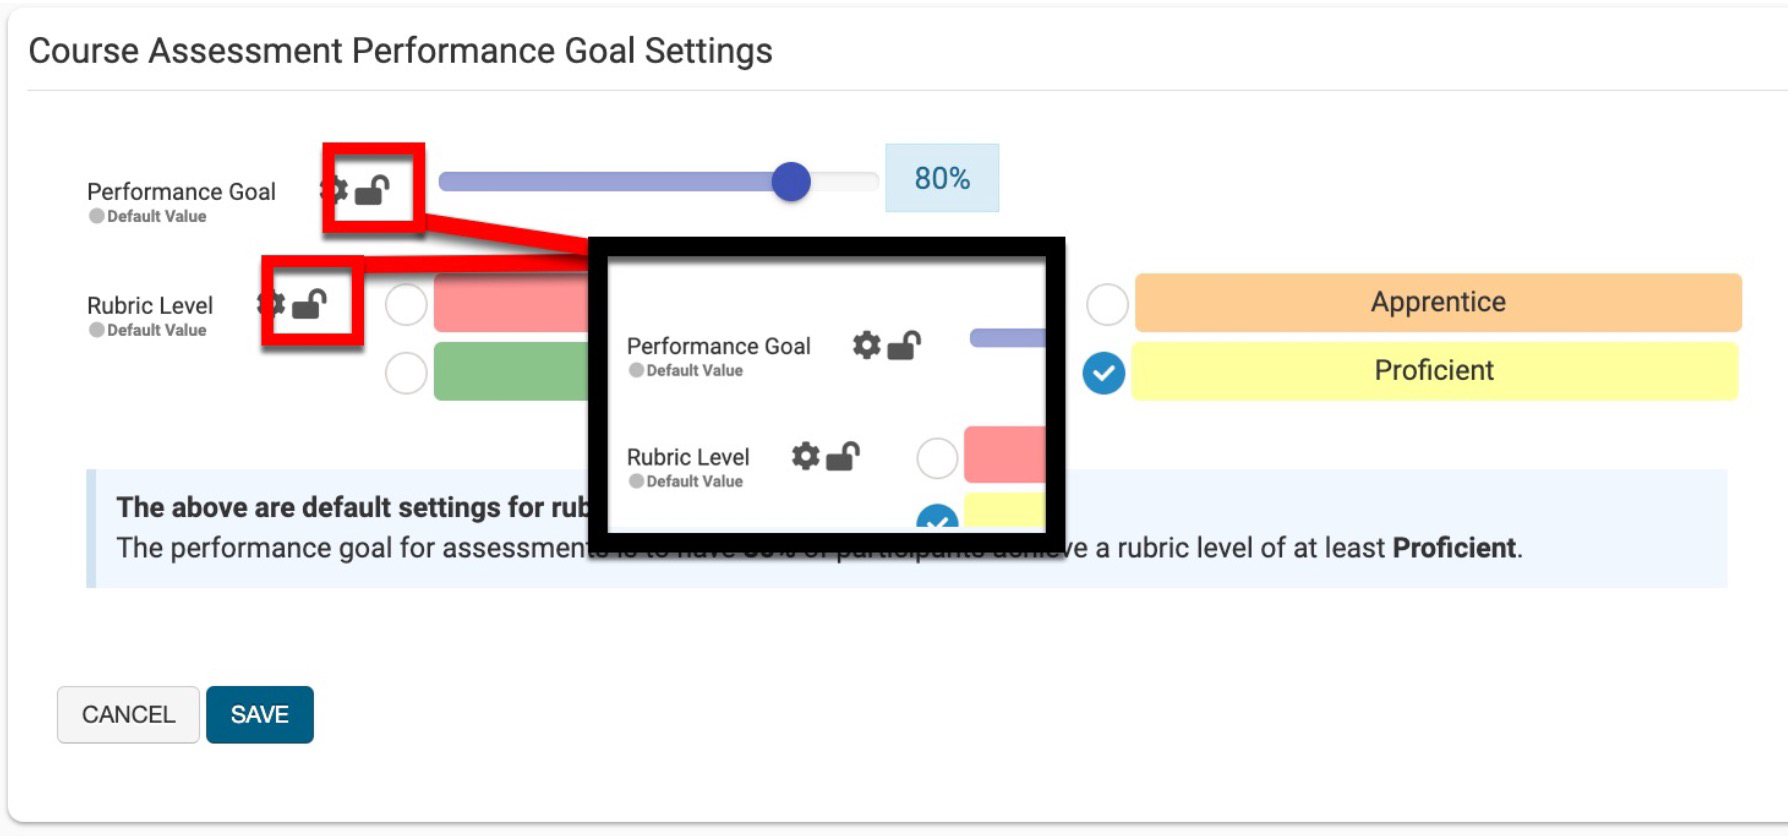Choose the yellow Proficient level bar

click(1434, 371)
